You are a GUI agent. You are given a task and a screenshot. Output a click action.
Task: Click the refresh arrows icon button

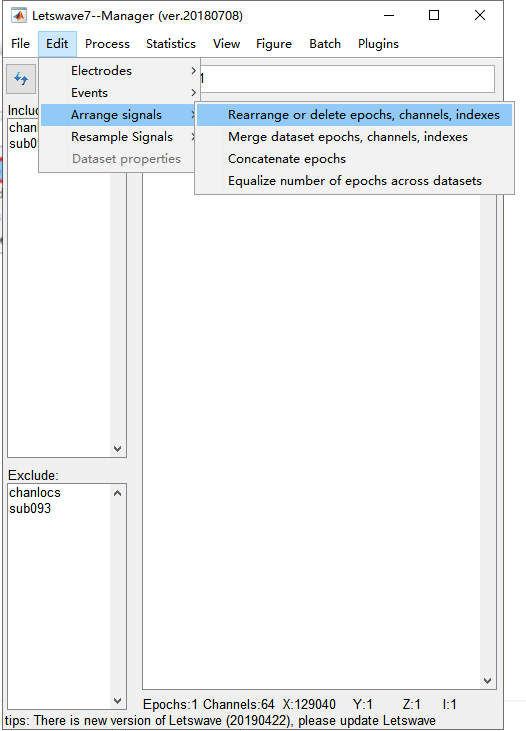pyautogui.click(x=21, y=79)
